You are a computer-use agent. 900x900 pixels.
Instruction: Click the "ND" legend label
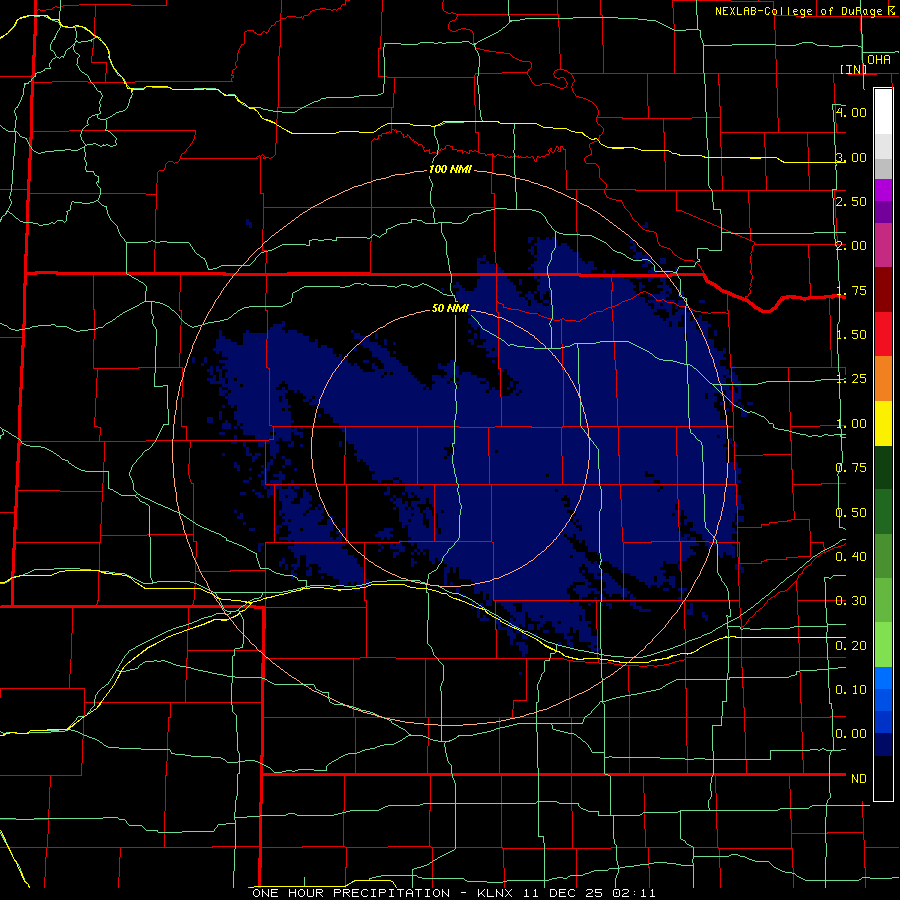859,779
